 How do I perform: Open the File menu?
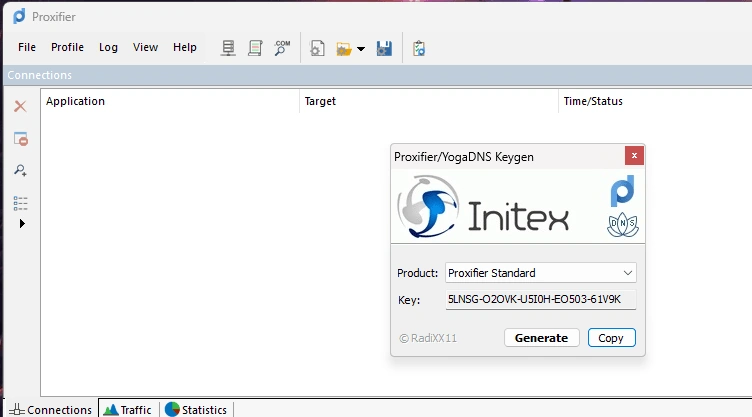[27, 47]
